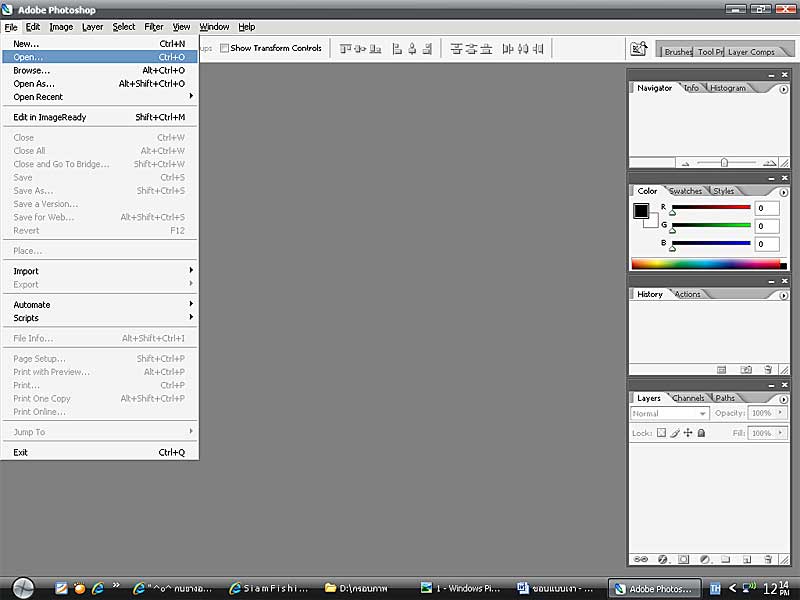This screenshot has width=800, height=600.
Task: Click add layer style icon
Action: 663,559
